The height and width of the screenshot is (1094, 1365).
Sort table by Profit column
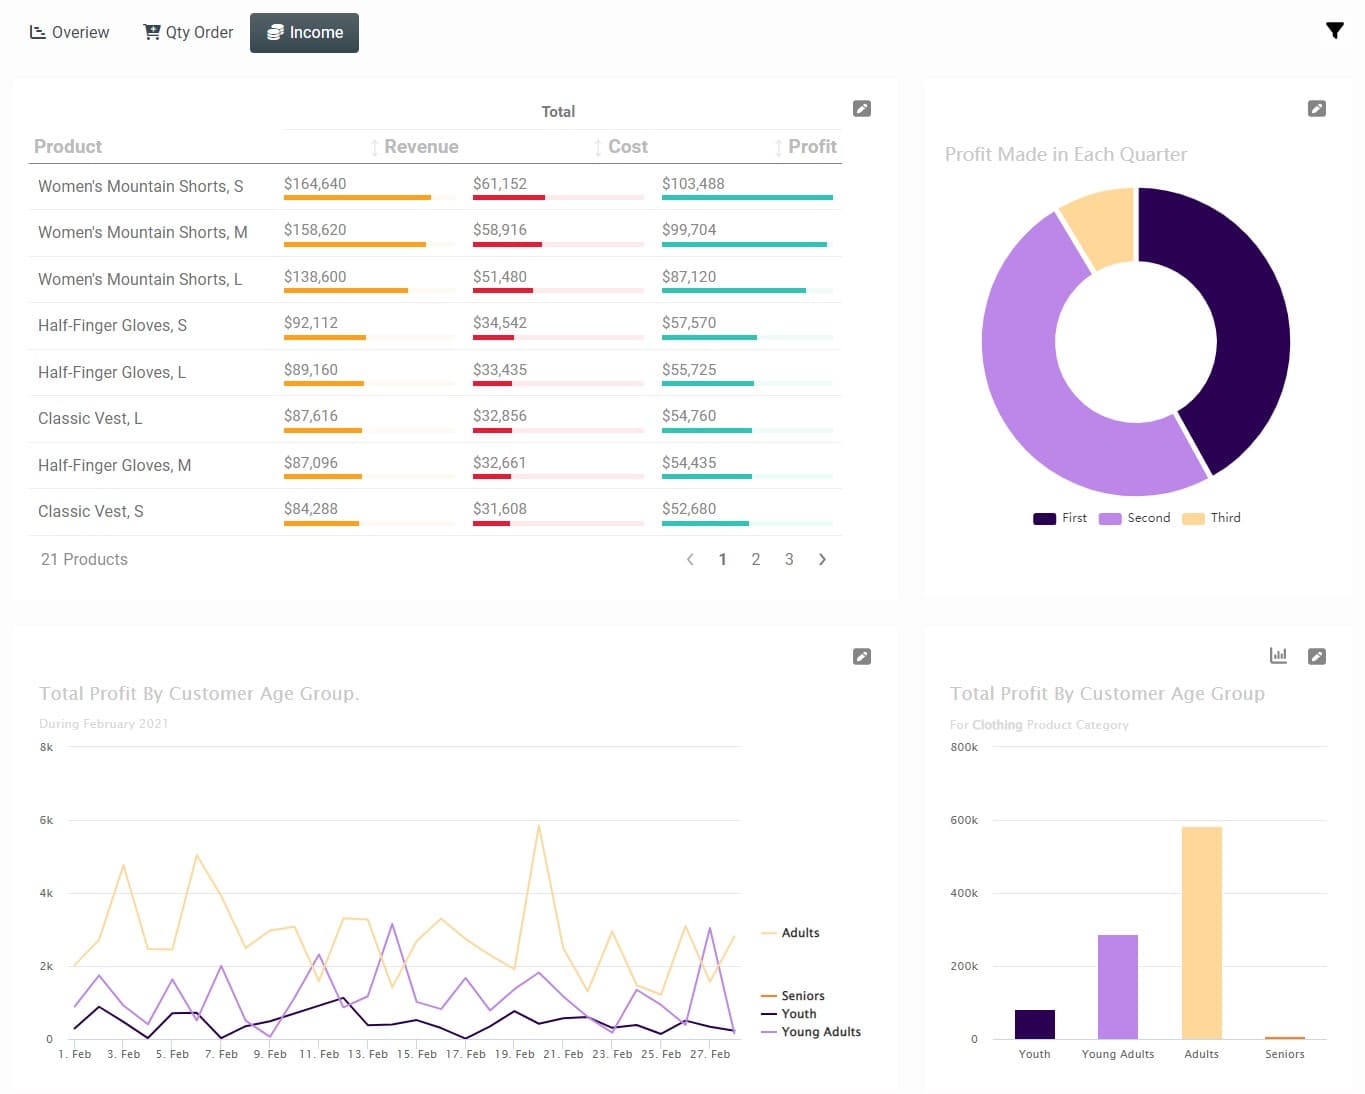(806, 147)
